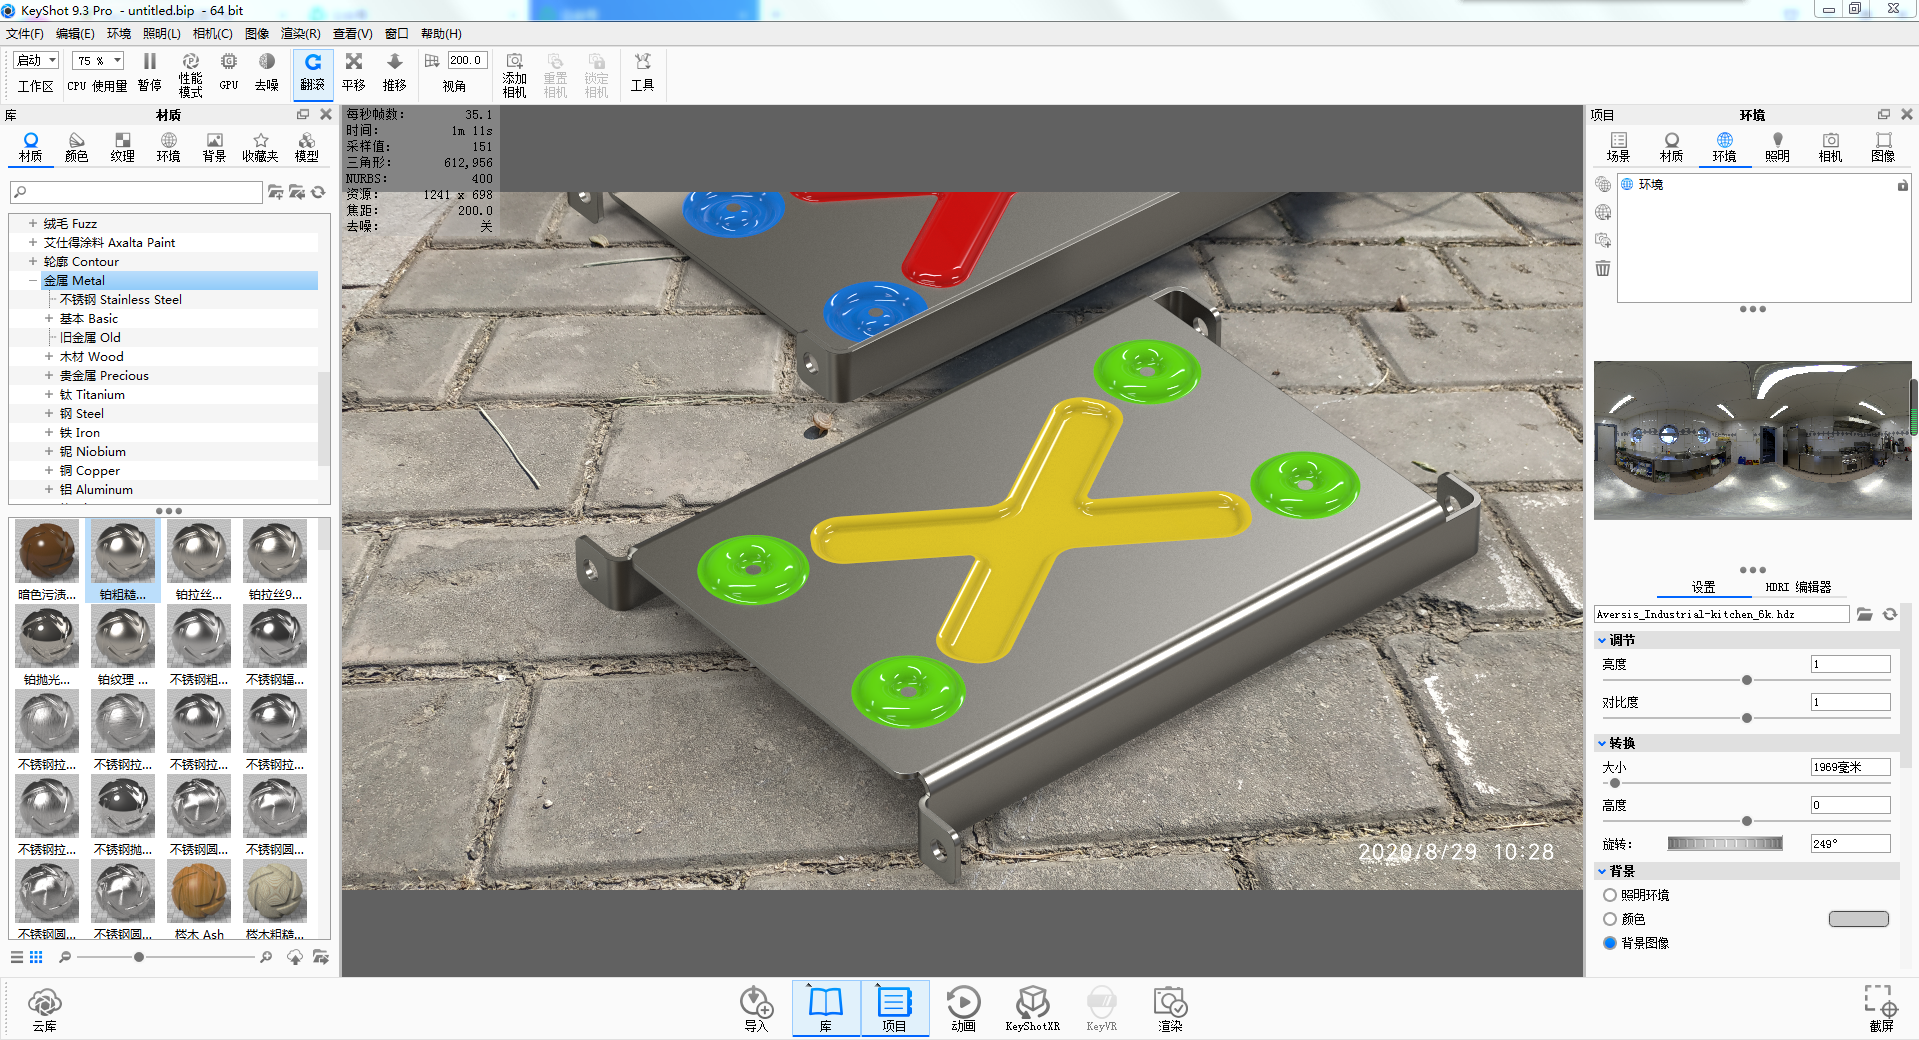This screenshot has width=1919, height=1040.
Task: Toggle the Library (库) panel button
Action: pyautogui.click(x=826, y=1008)
